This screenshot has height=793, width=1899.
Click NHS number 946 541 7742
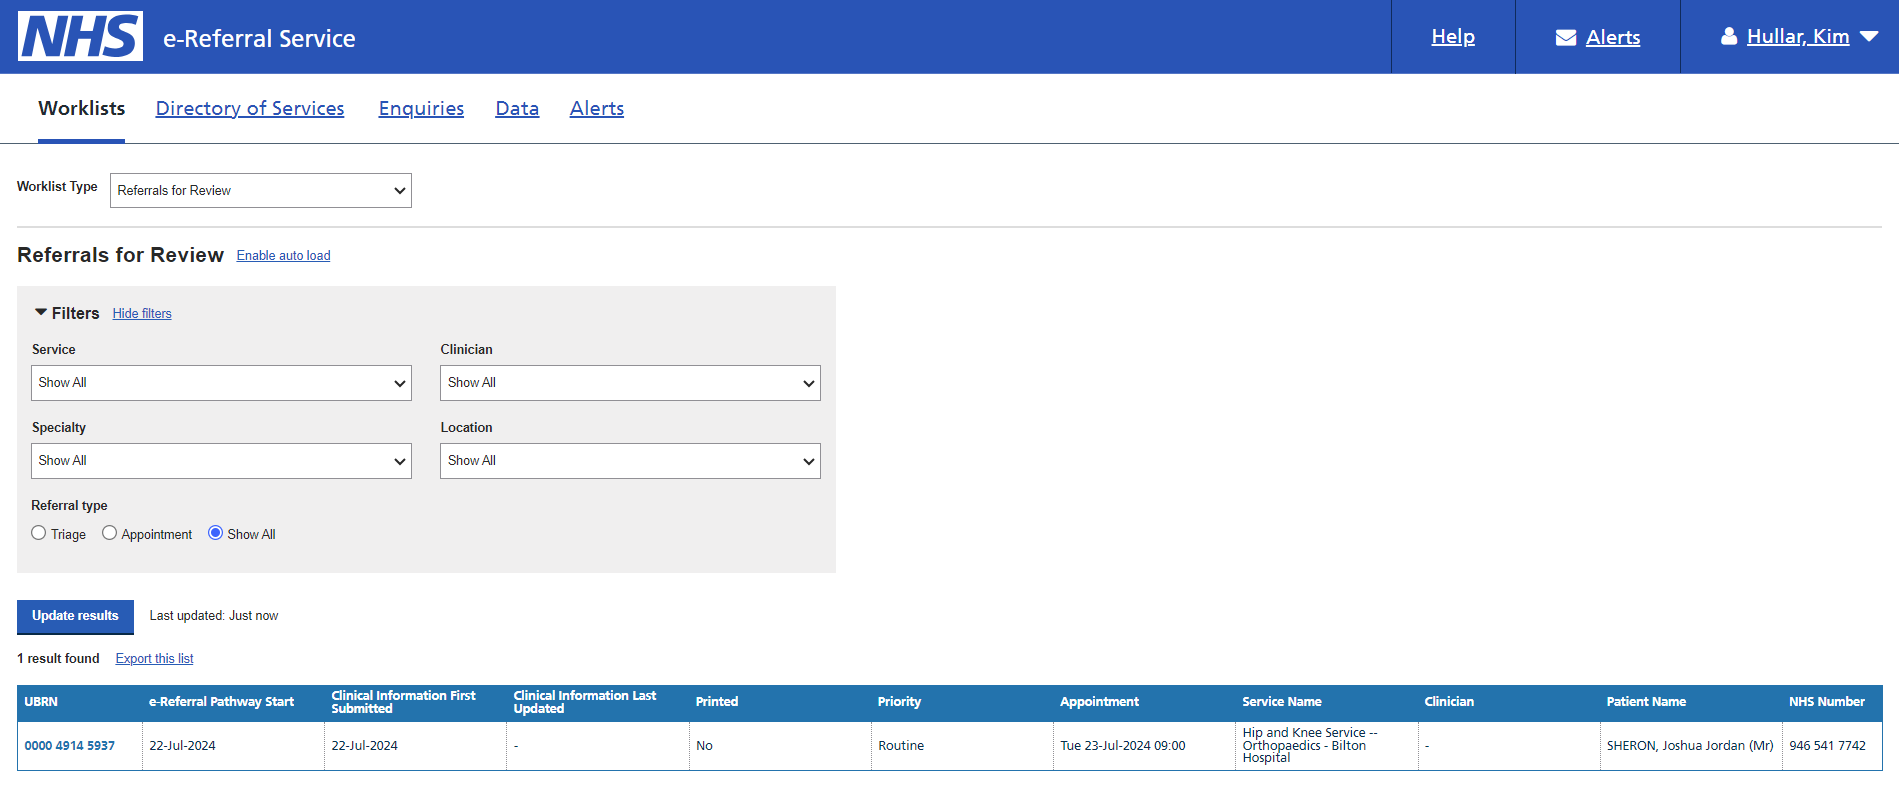(1827, 746)
